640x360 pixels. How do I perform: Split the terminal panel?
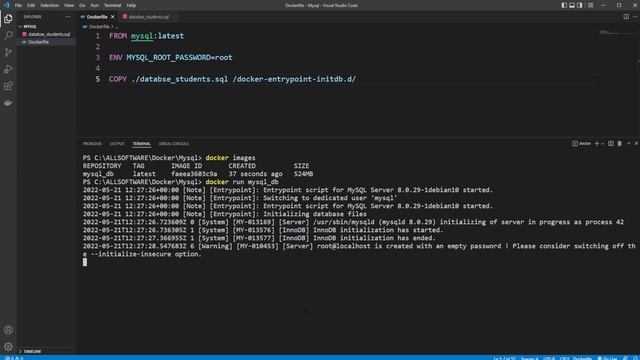(611, 144)
